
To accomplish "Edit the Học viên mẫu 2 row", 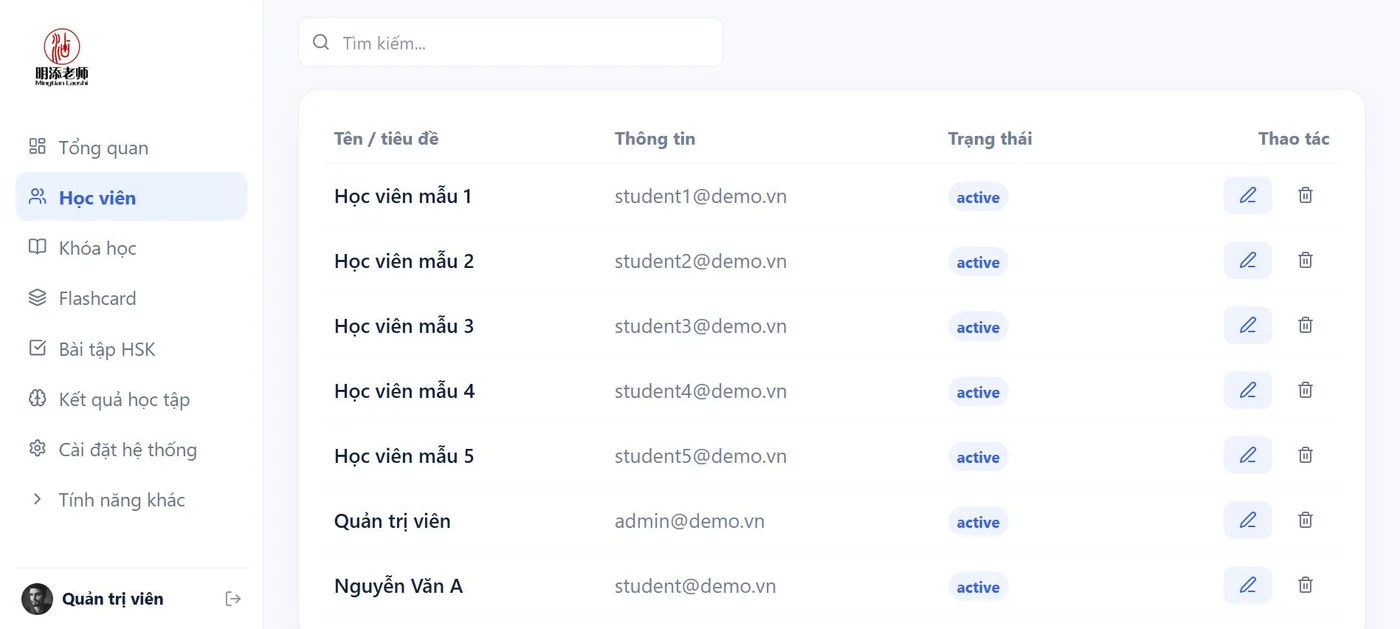I will coord(1248,260).
